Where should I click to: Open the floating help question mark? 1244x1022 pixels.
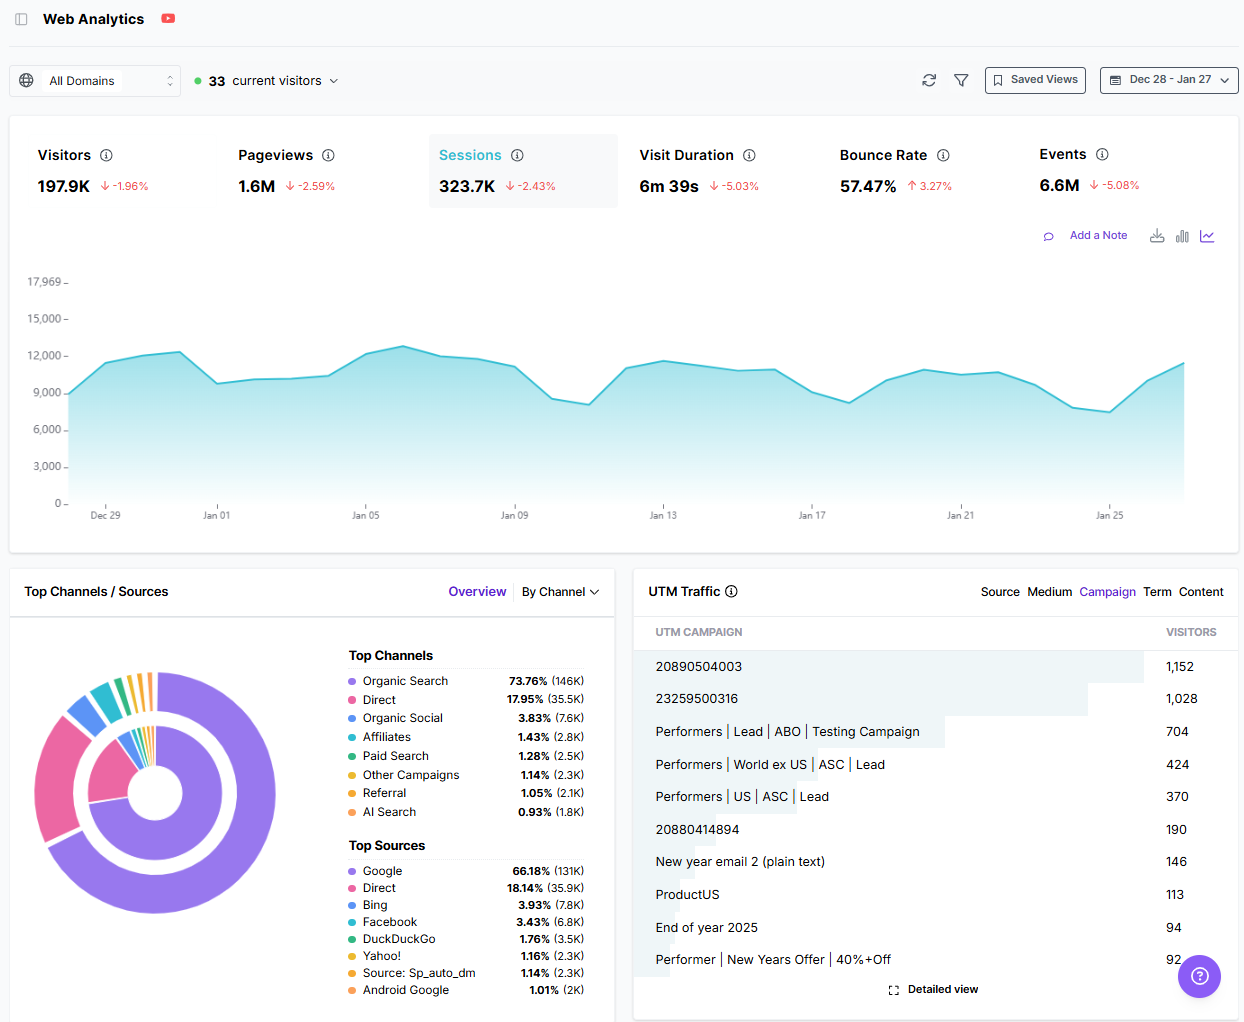coord(1199,976)
